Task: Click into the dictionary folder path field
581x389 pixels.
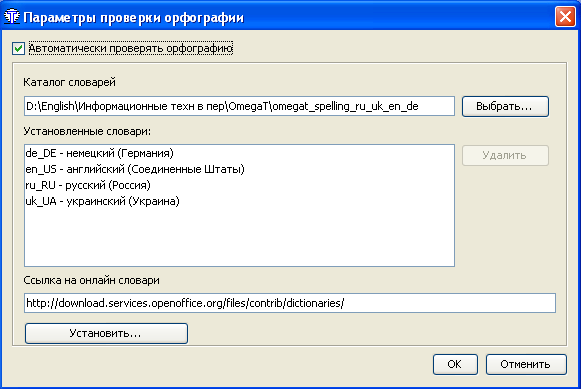Action: (239, 106)
